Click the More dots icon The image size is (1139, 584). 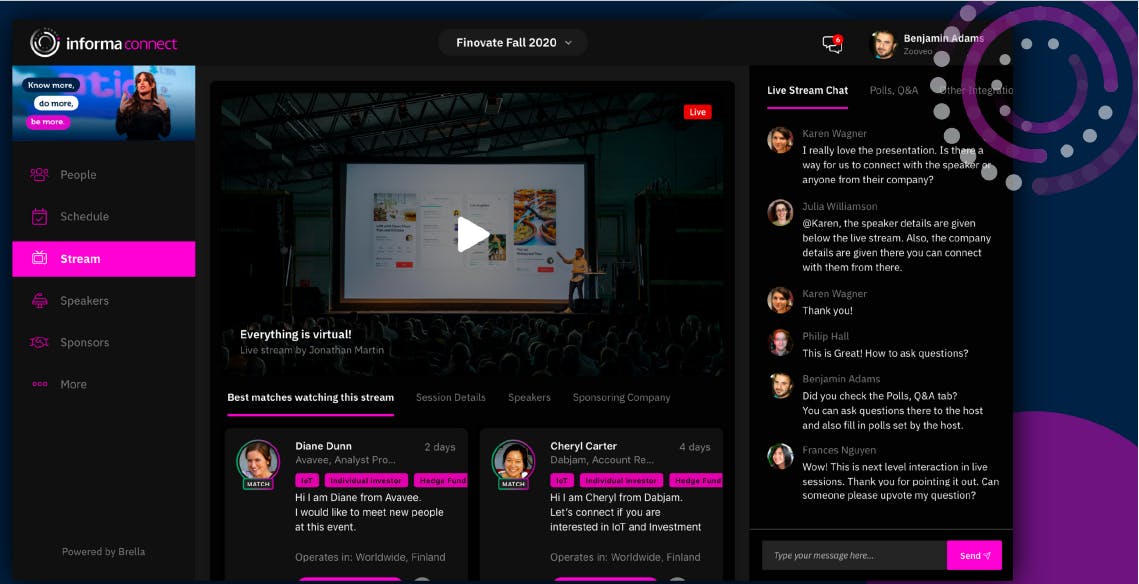coord(40,384)
